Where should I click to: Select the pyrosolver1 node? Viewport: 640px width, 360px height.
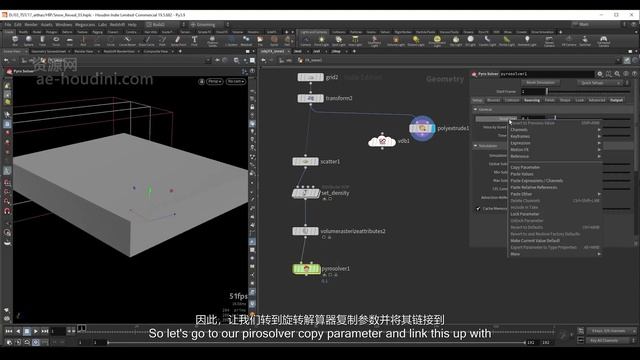click(307, 269)
